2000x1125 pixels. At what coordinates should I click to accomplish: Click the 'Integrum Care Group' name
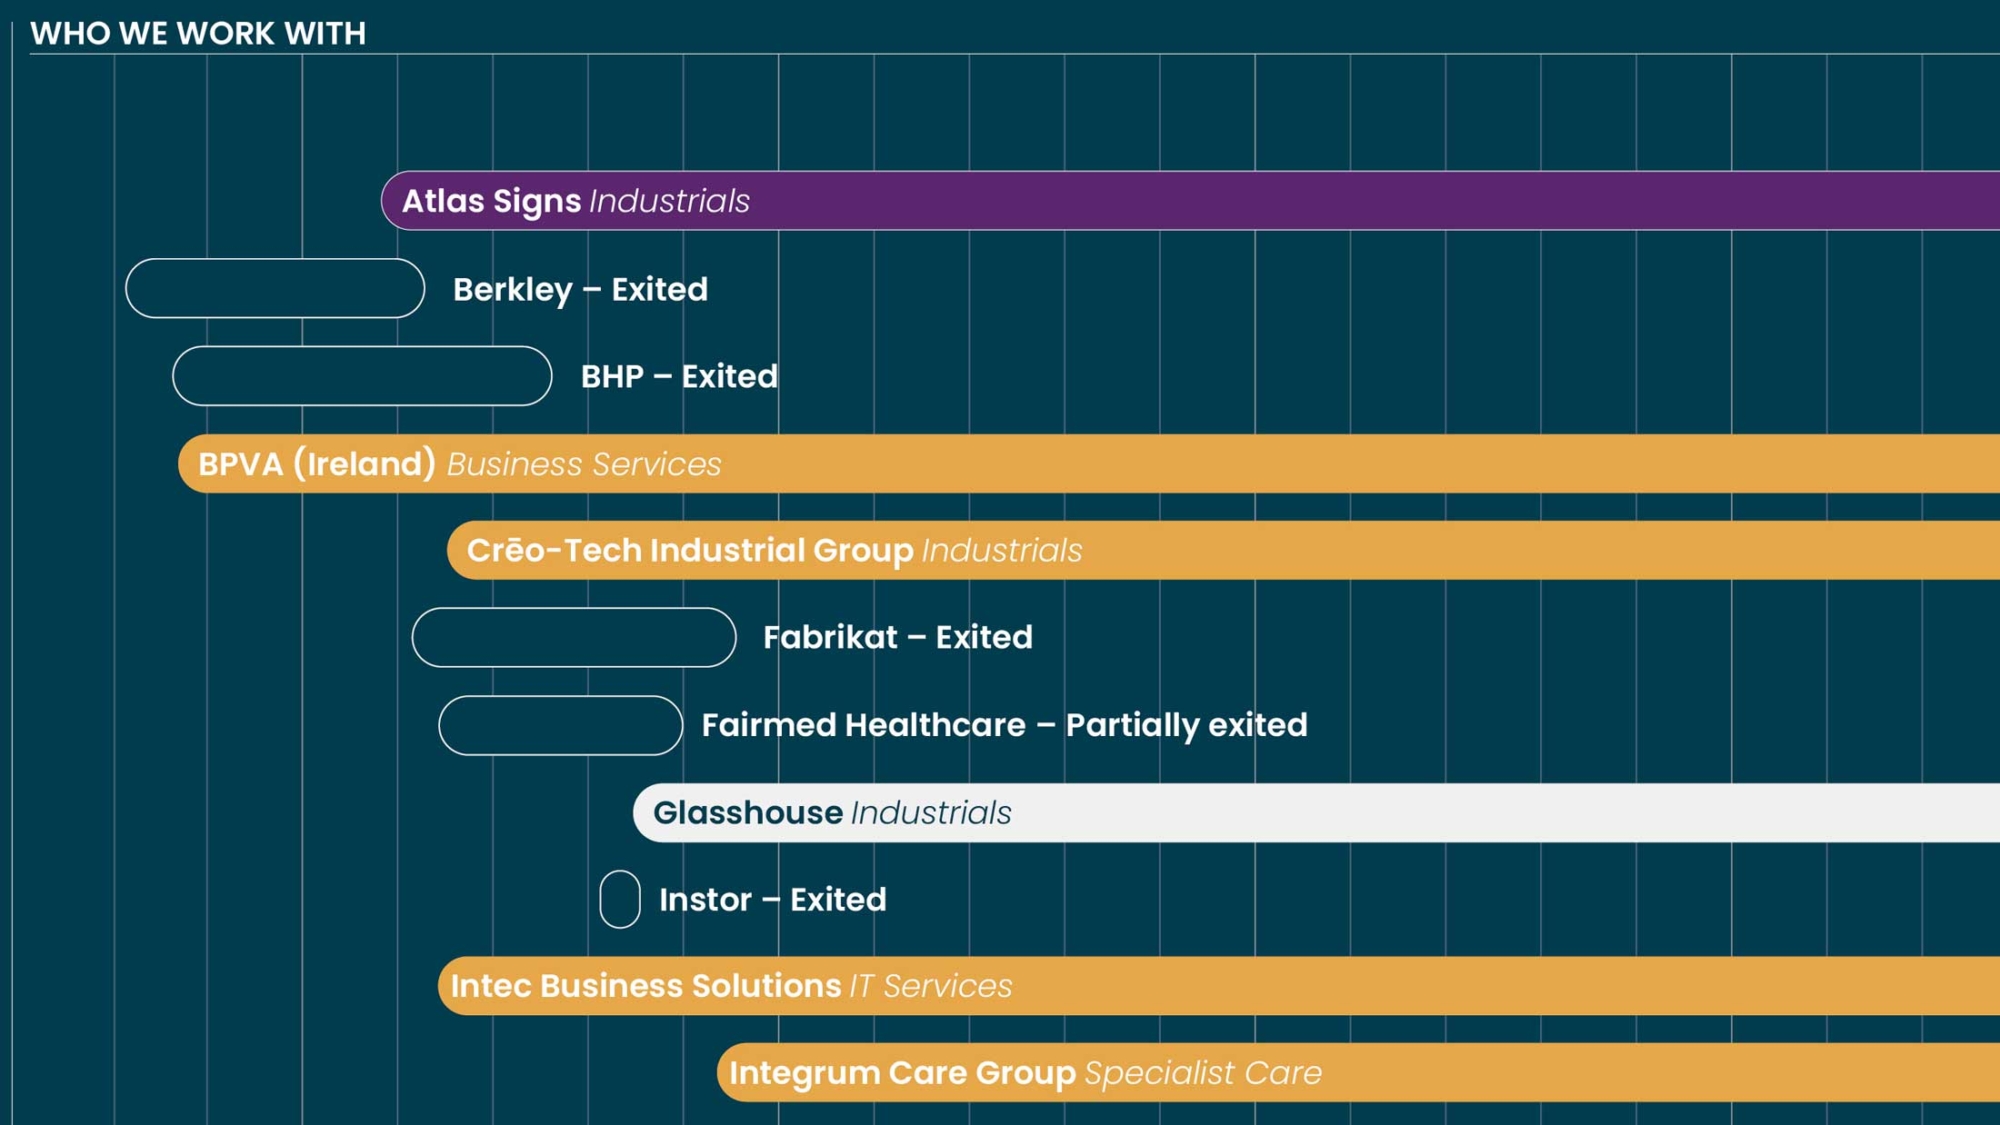click(902, 1073)
